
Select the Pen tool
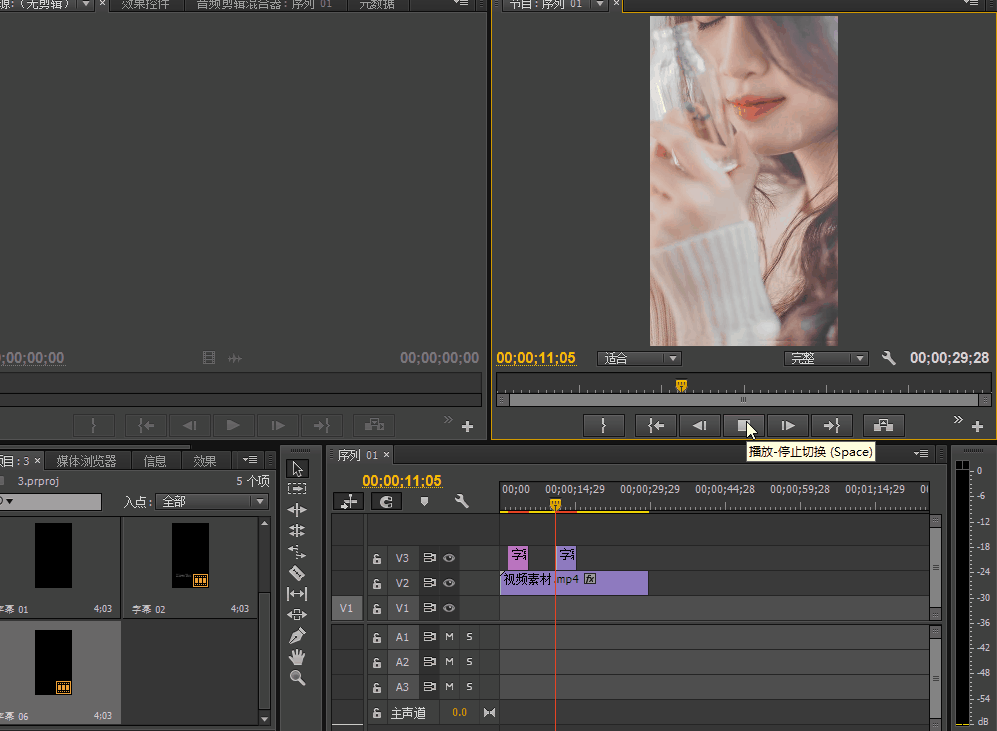tap(297, 636)
